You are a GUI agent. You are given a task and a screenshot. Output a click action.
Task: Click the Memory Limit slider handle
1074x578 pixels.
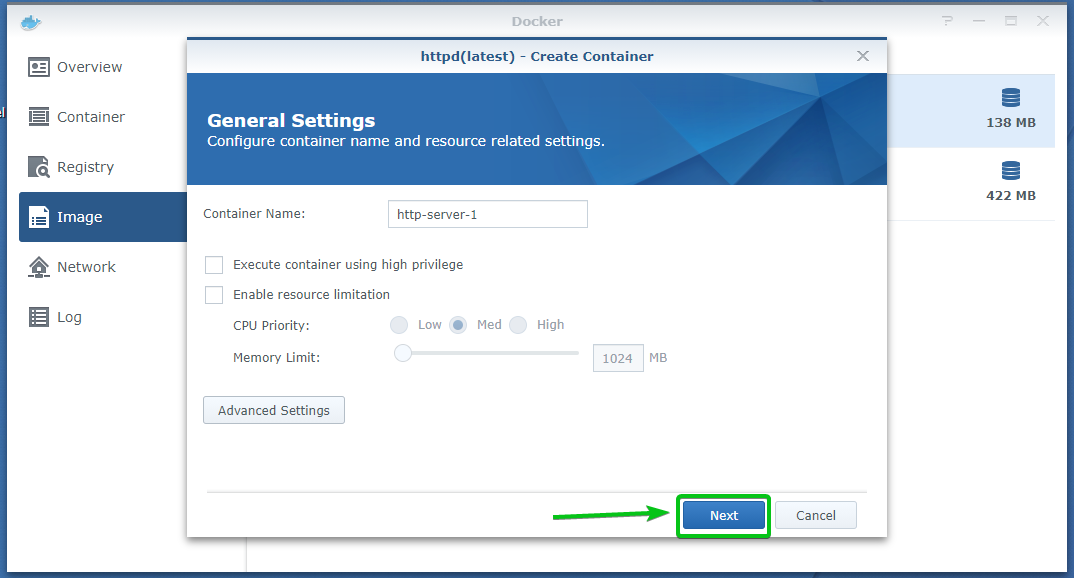click(x=403, y=353)
